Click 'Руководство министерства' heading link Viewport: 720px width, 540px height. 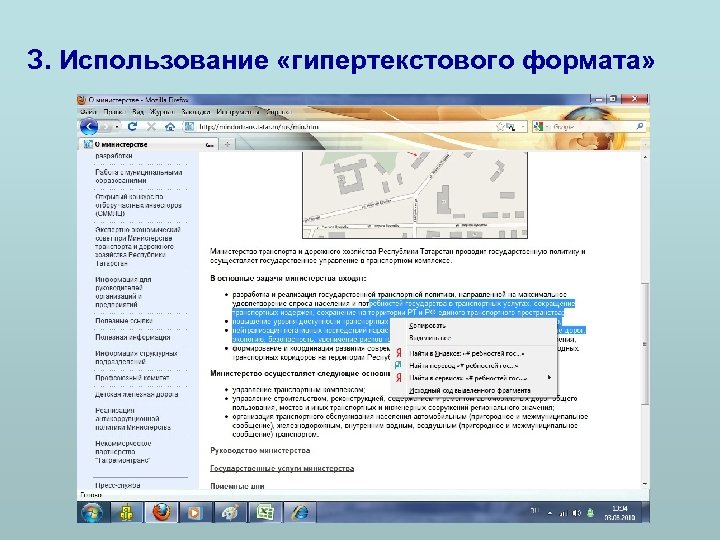(x=260, y=450)
